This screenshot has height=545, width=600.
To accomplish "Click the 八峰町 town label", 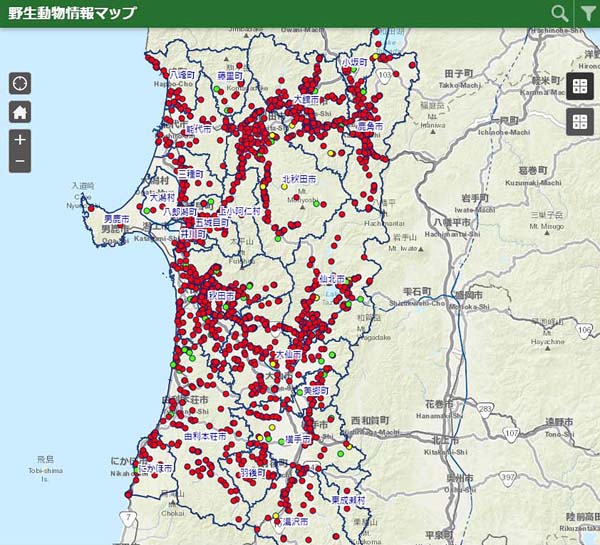I will 181,74.
